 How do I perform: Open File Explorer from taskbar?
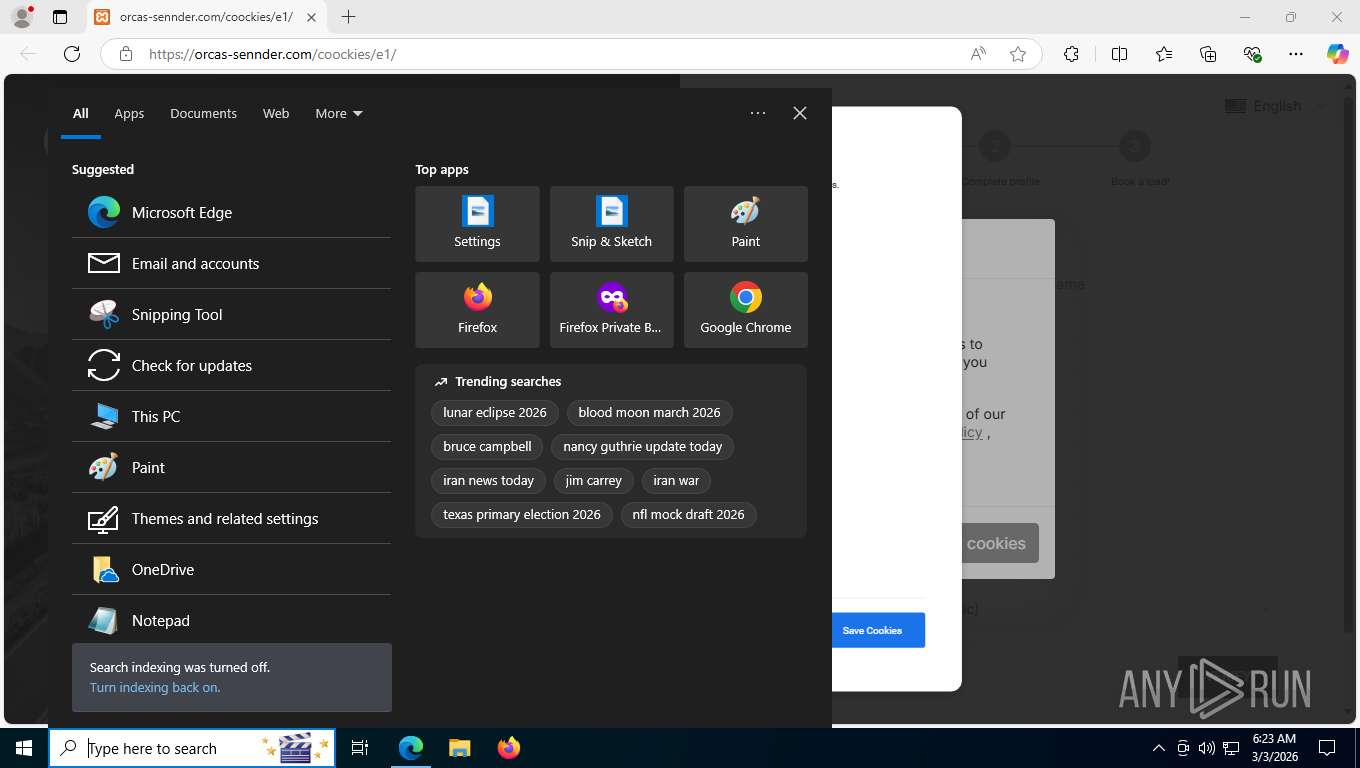(x=459, y=748)
